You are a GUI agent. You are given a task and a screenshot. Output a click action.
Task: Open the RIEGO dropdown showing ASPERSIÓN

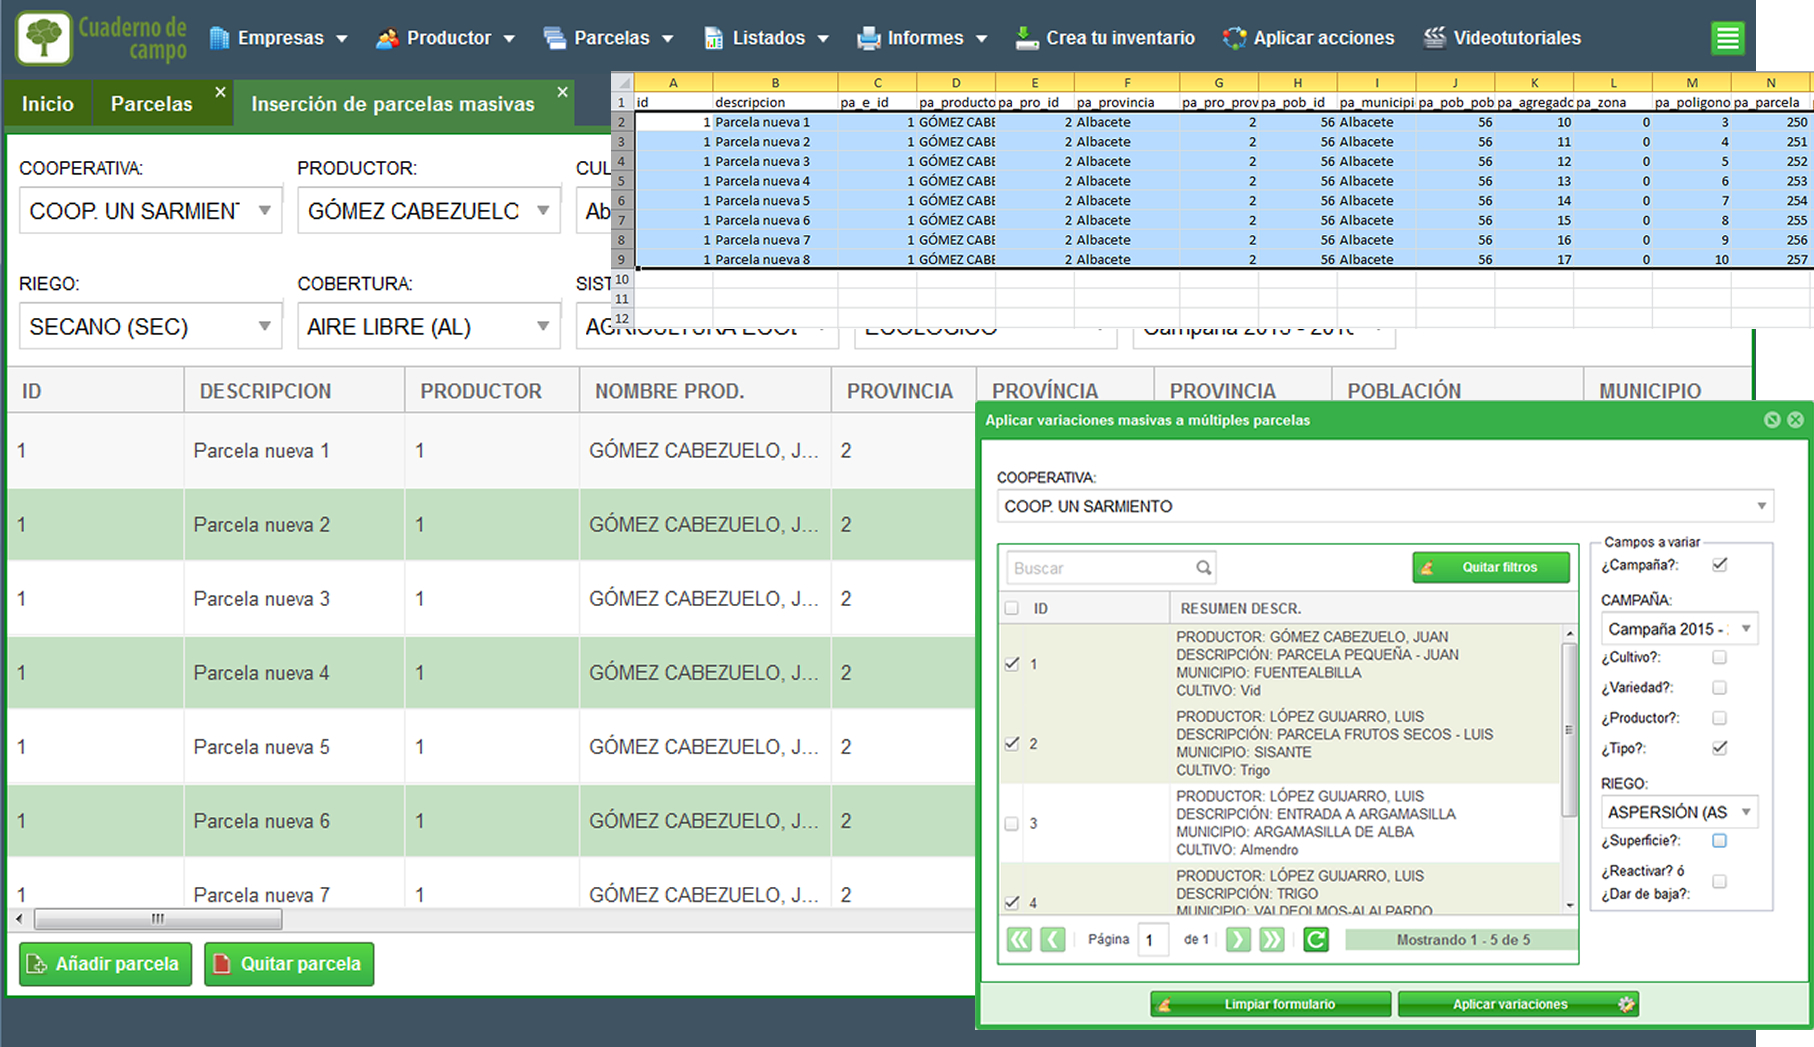1679,812
